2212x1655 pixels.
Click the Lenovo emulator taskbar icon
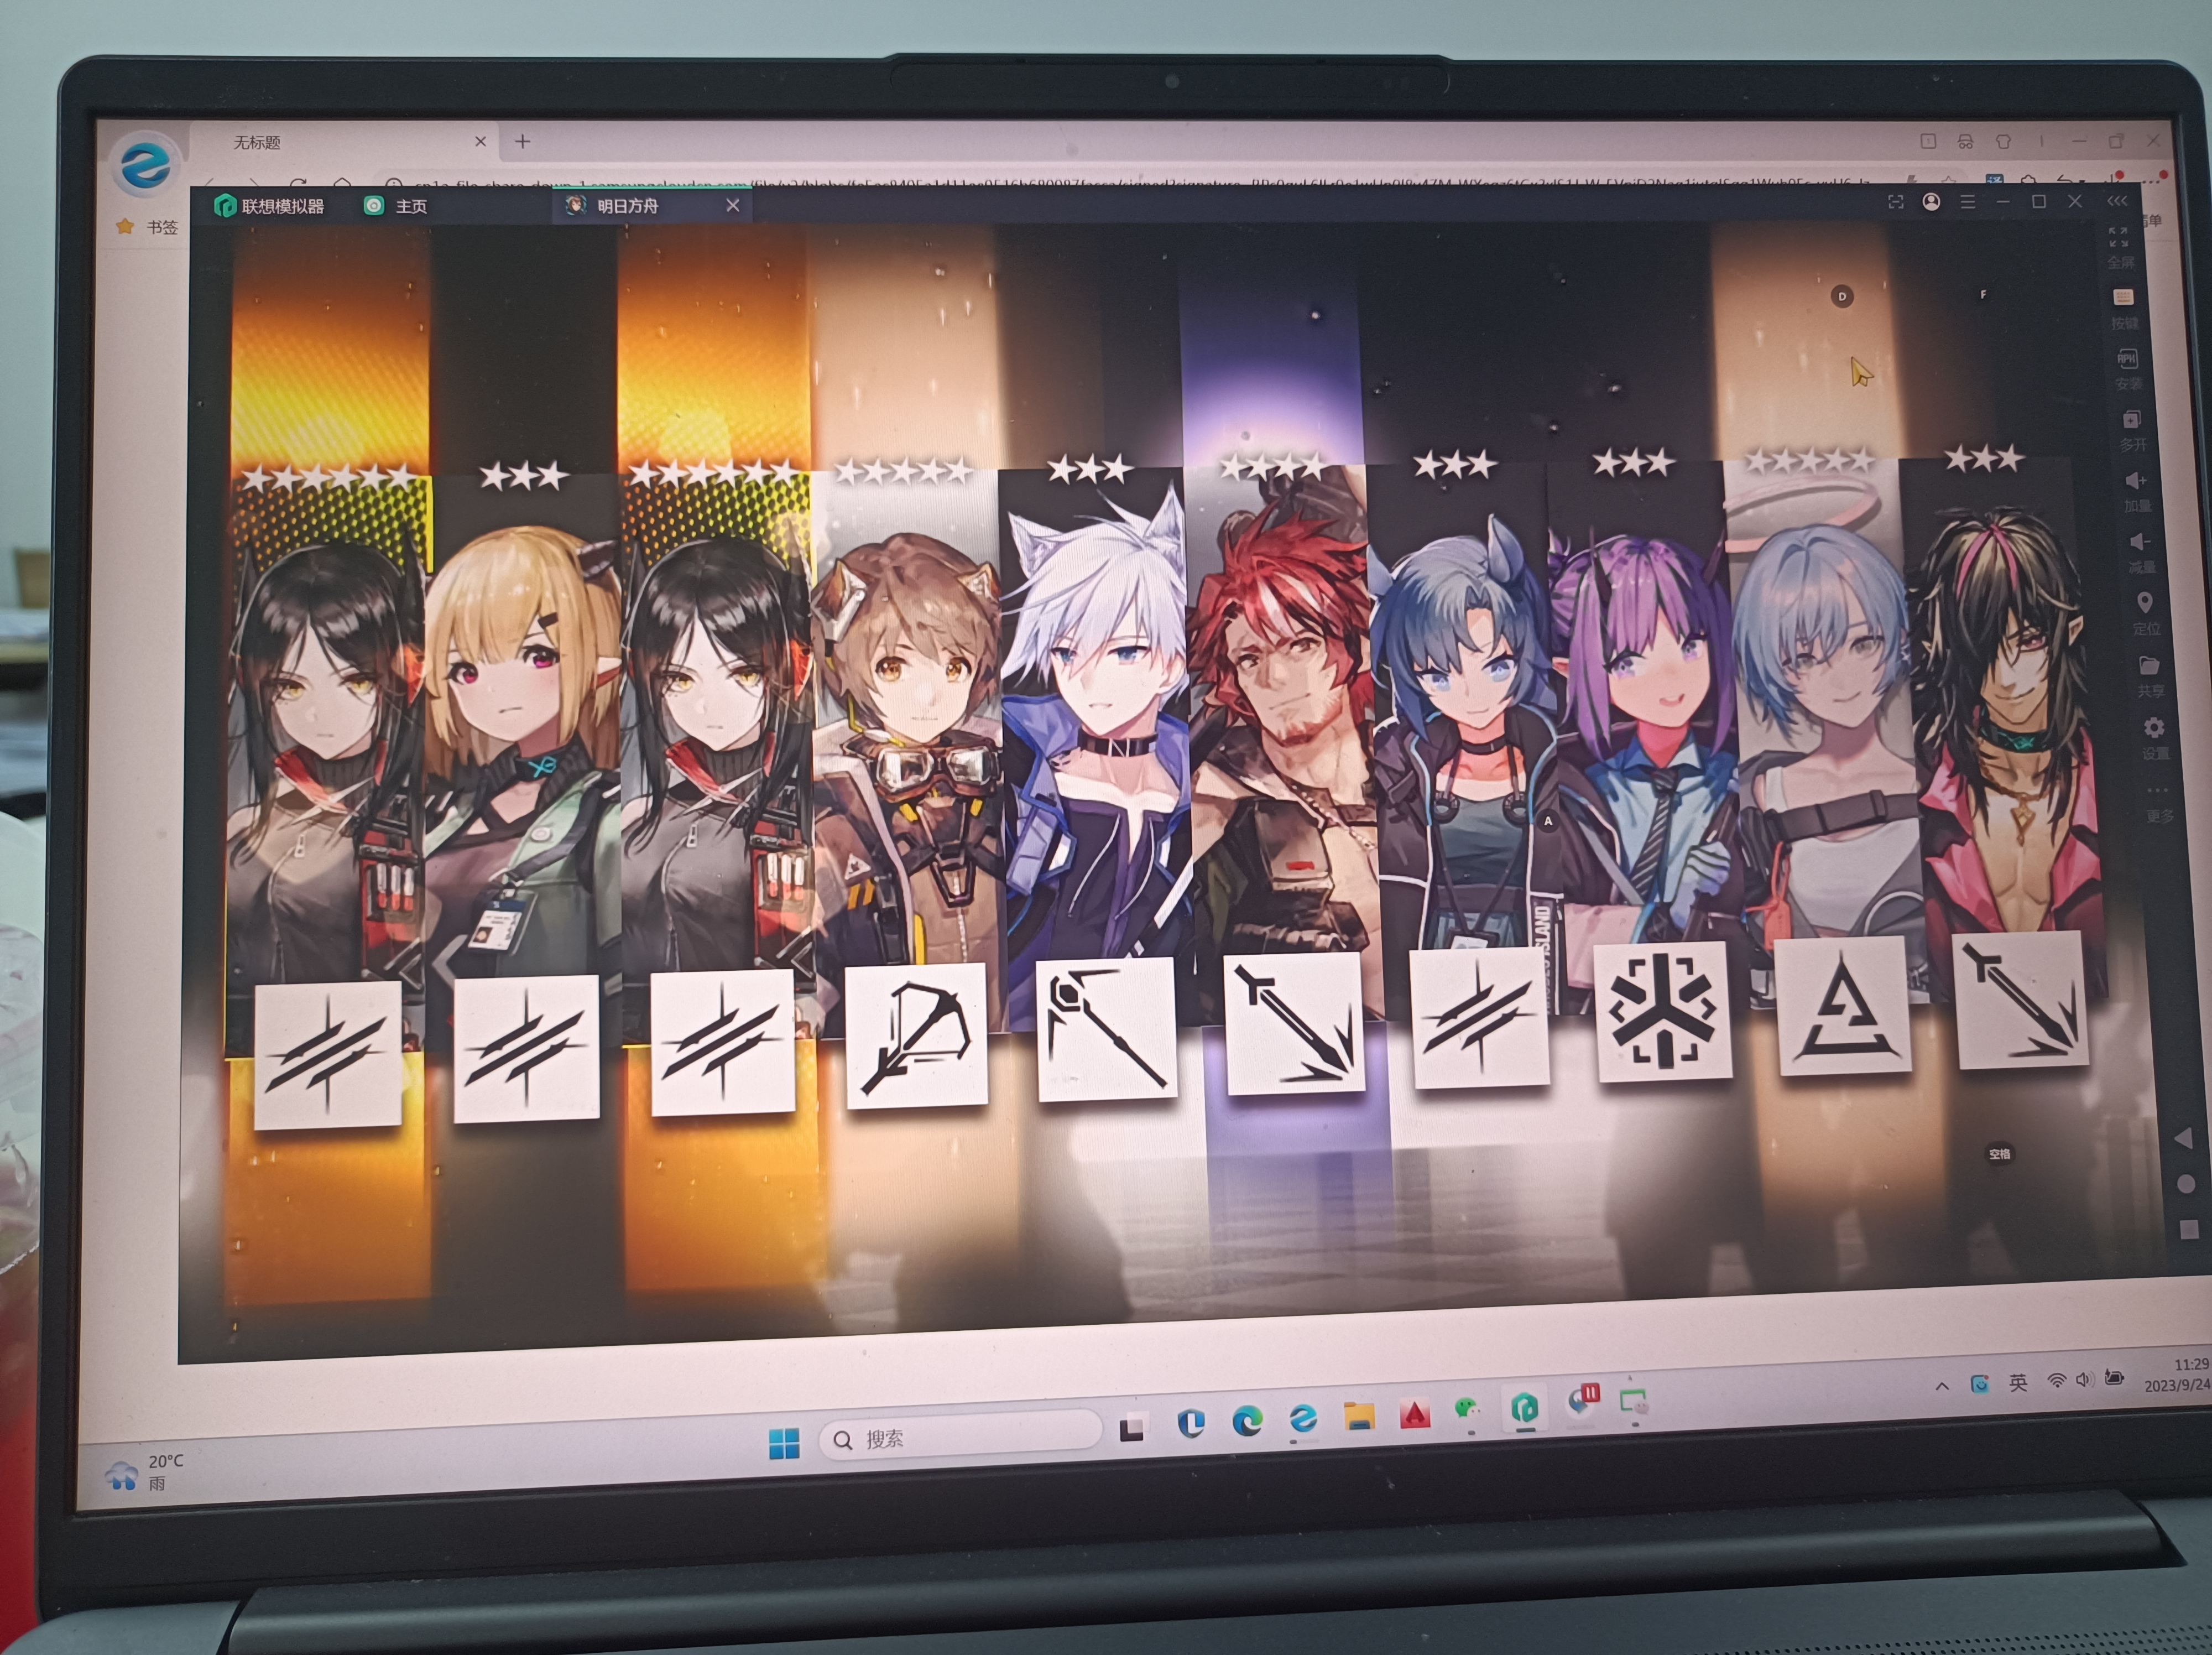(1523, 1409)
